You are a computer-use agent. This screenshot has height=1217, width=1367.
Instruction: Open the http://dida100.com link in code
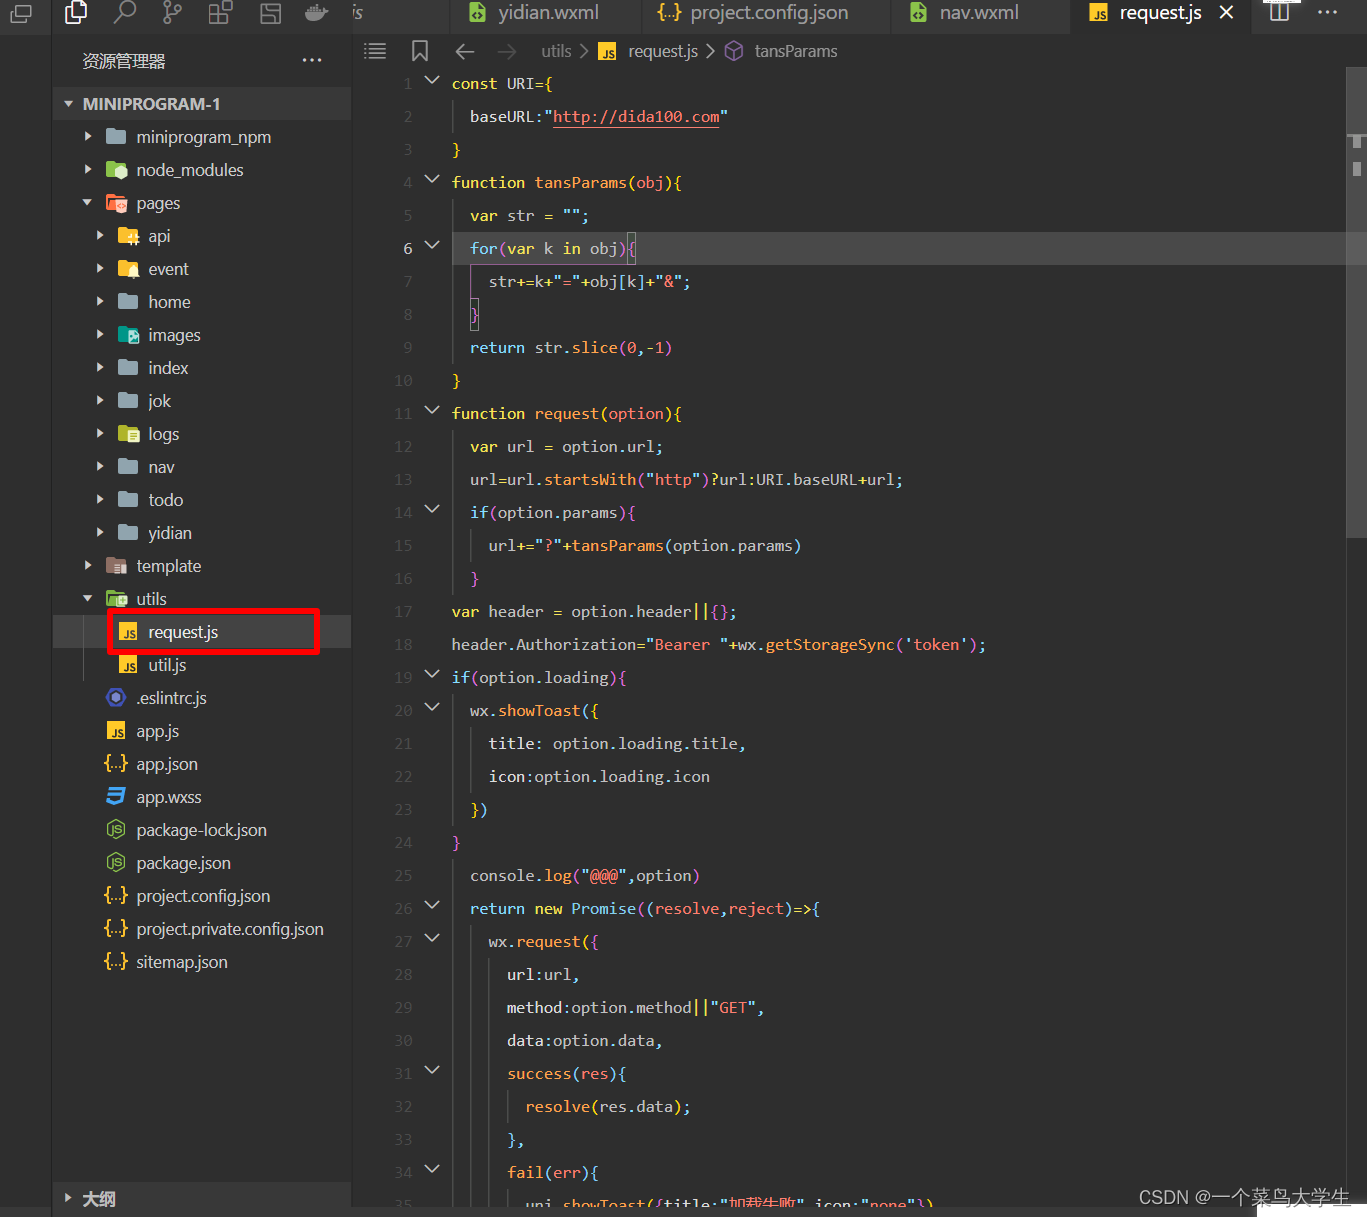pyautogui.click(x=636, y=117)
